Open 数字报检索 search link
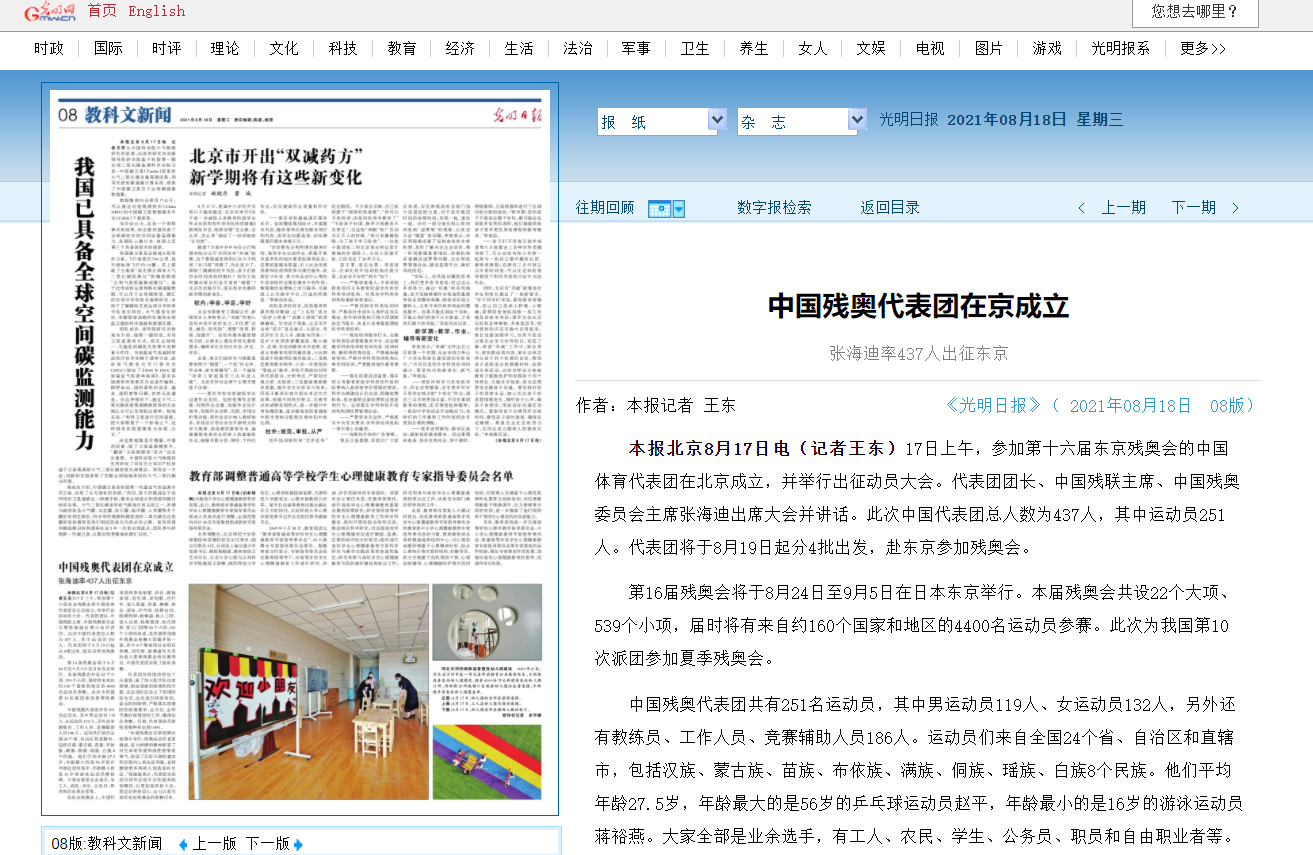The image size is (1313, 855). pos(774,207)
